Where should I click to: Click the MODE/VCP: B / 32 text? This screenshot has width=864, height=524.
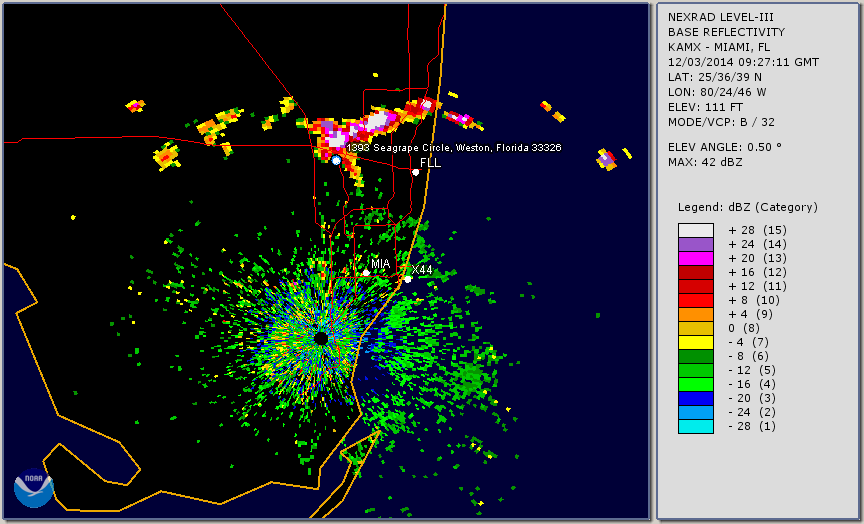721,122
